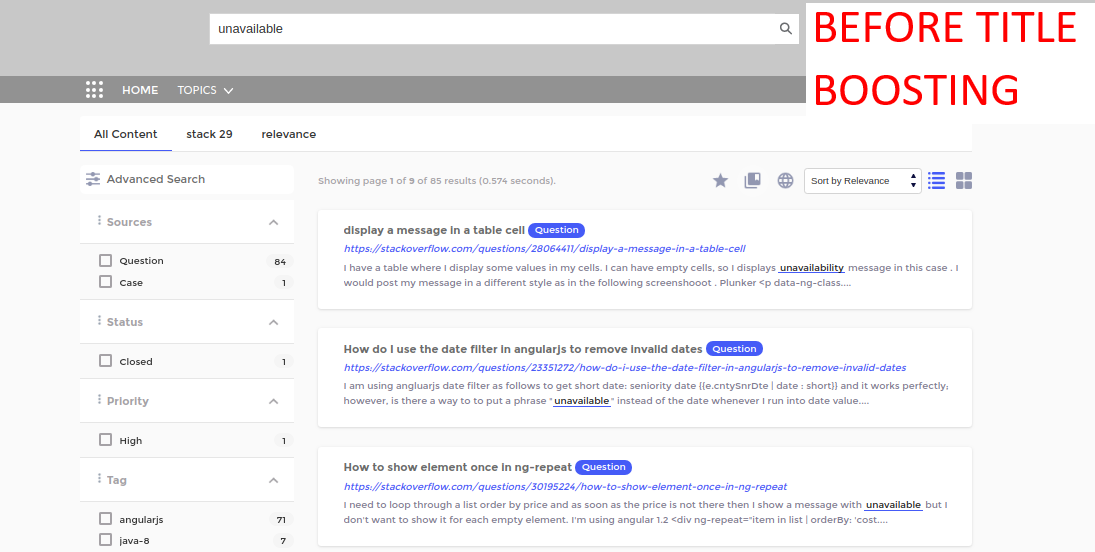Switch to the relevance tab
This screenshot has height=552, width=1095.
pyautogui.click(x=288, y=134)
